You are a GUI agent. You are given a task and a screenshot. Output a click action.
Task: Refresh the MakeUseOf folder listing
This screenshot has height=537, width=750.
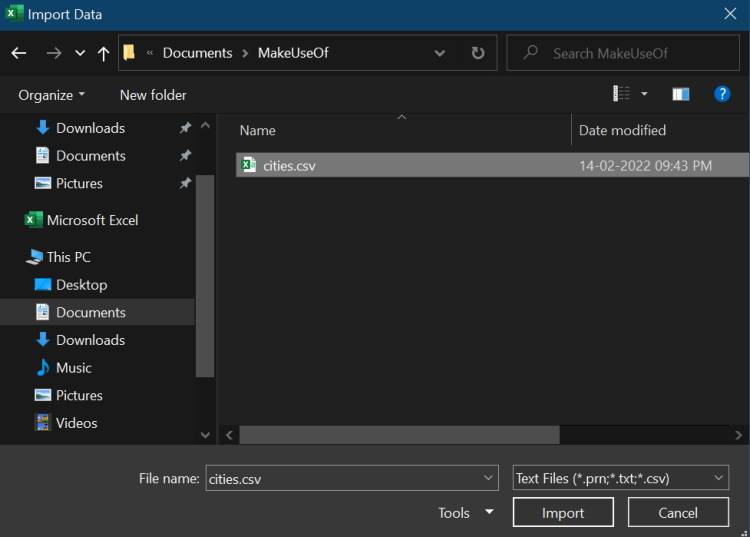477,53
